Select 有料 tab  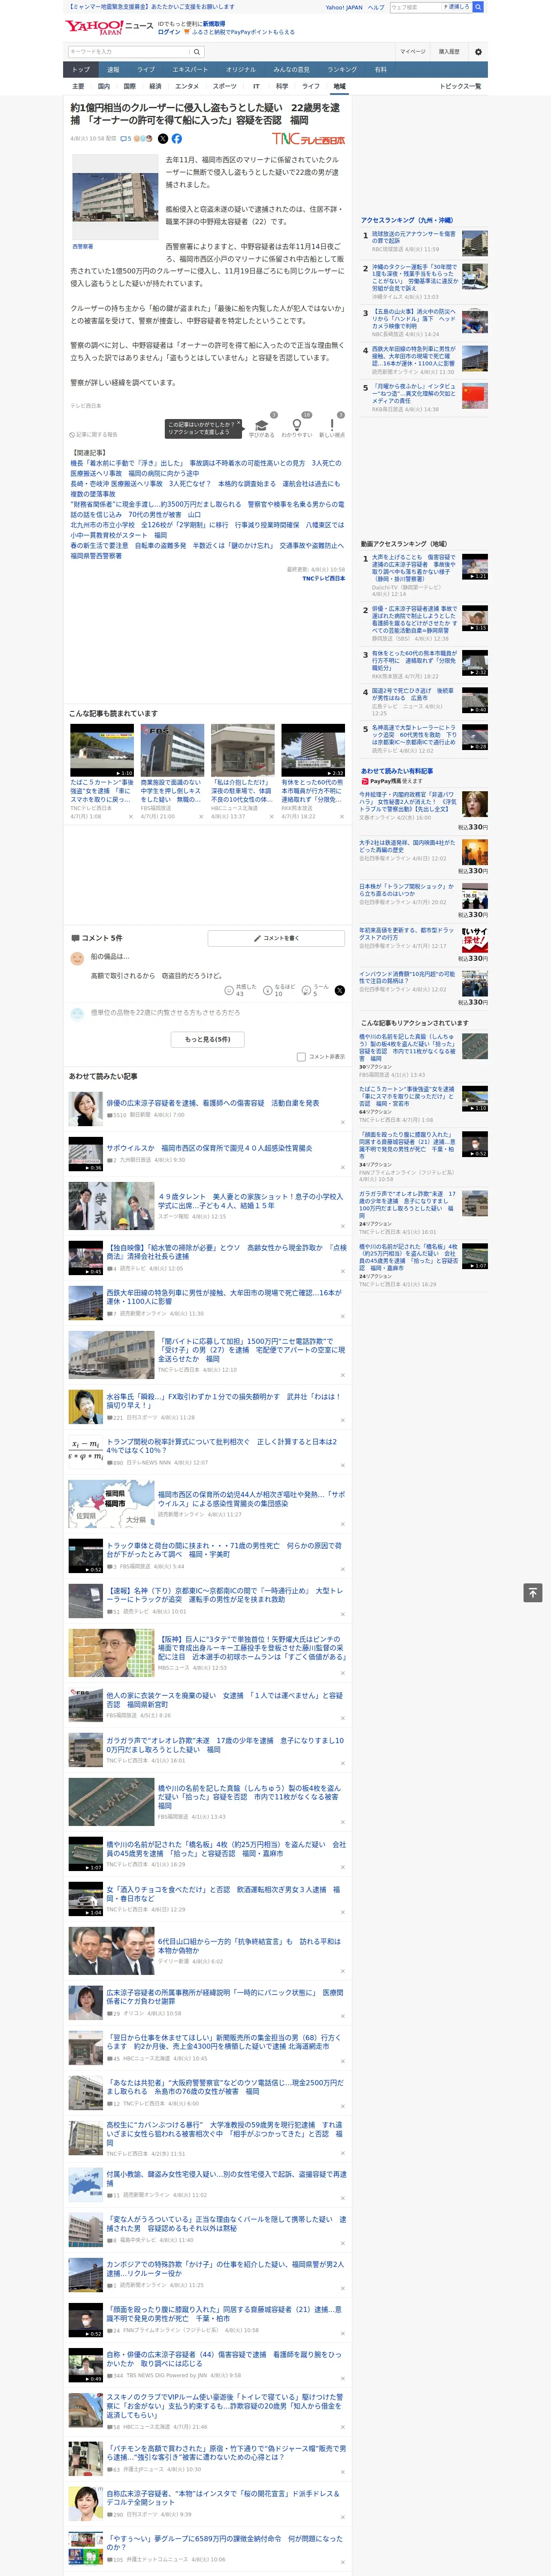coord(380,70)
